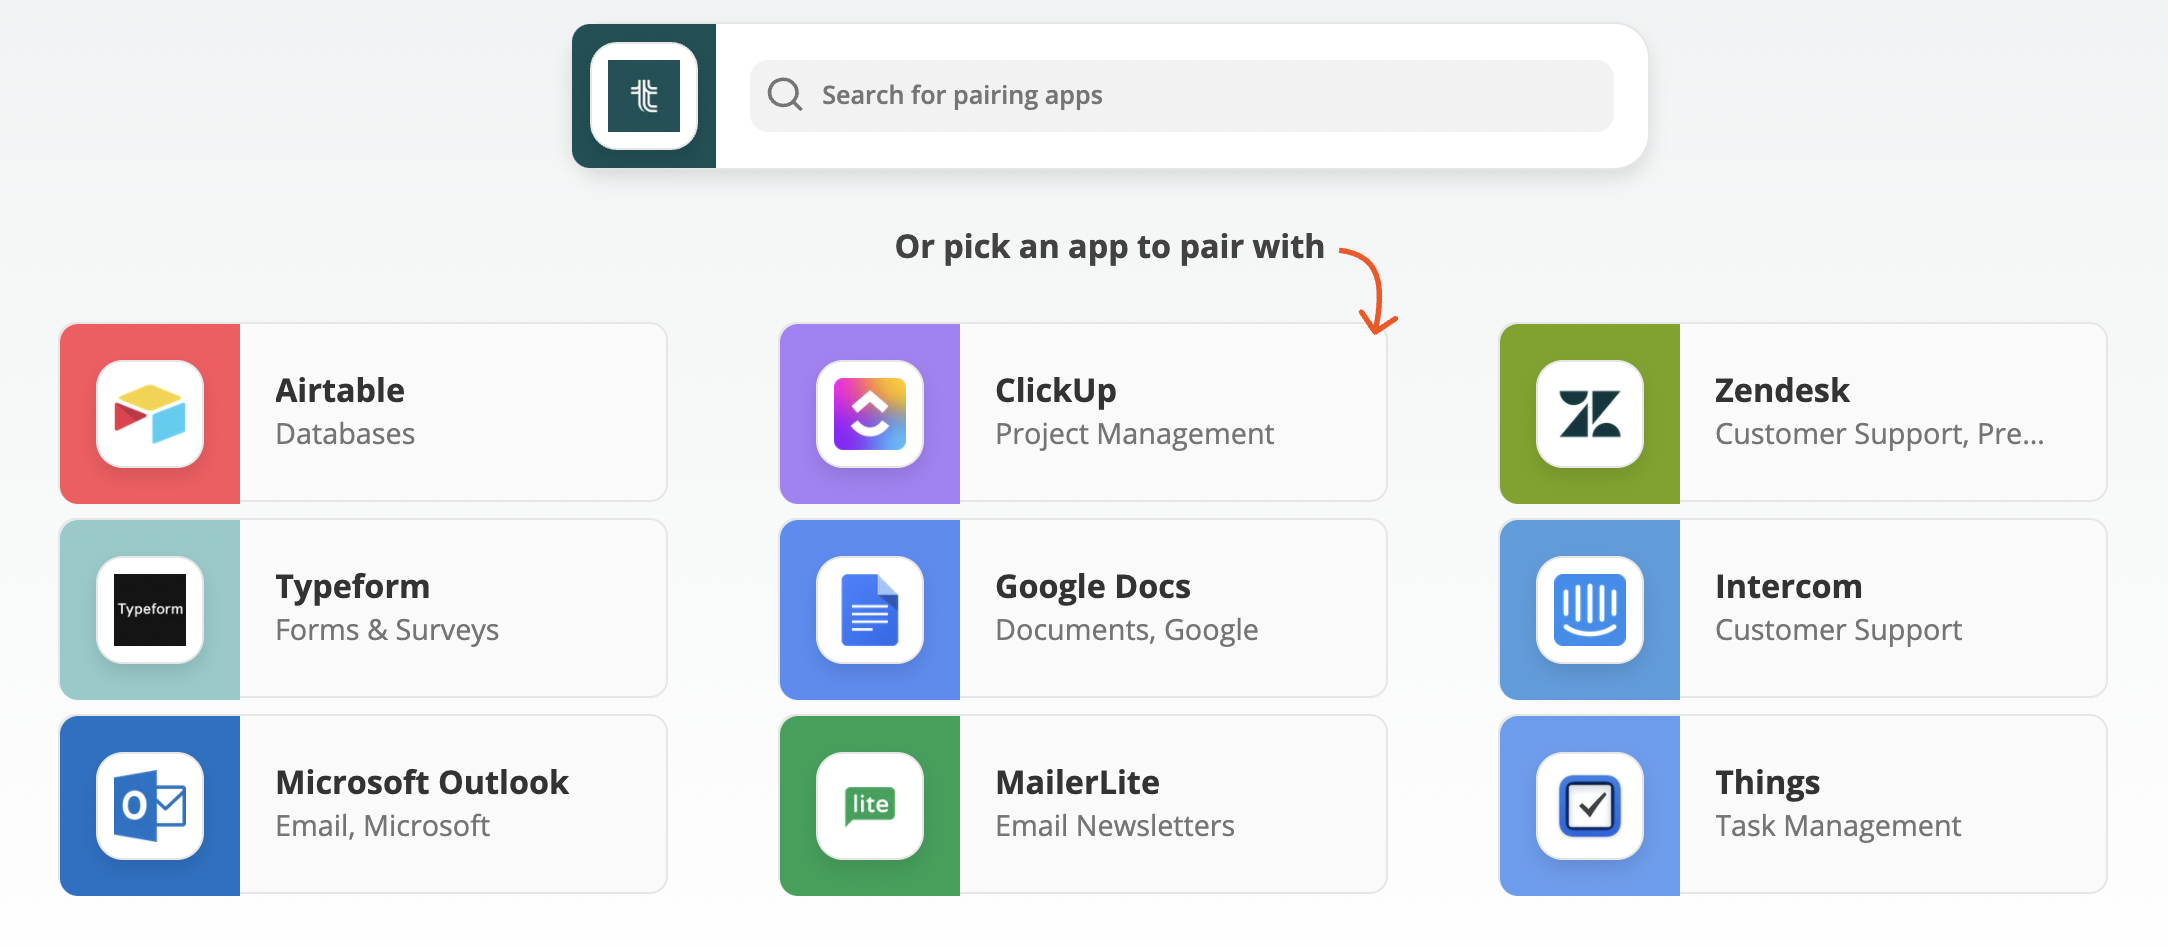This screenshot has height=946, width=2168.
Task: Select the Airtable title text
Action: click(x=340, y=390)
